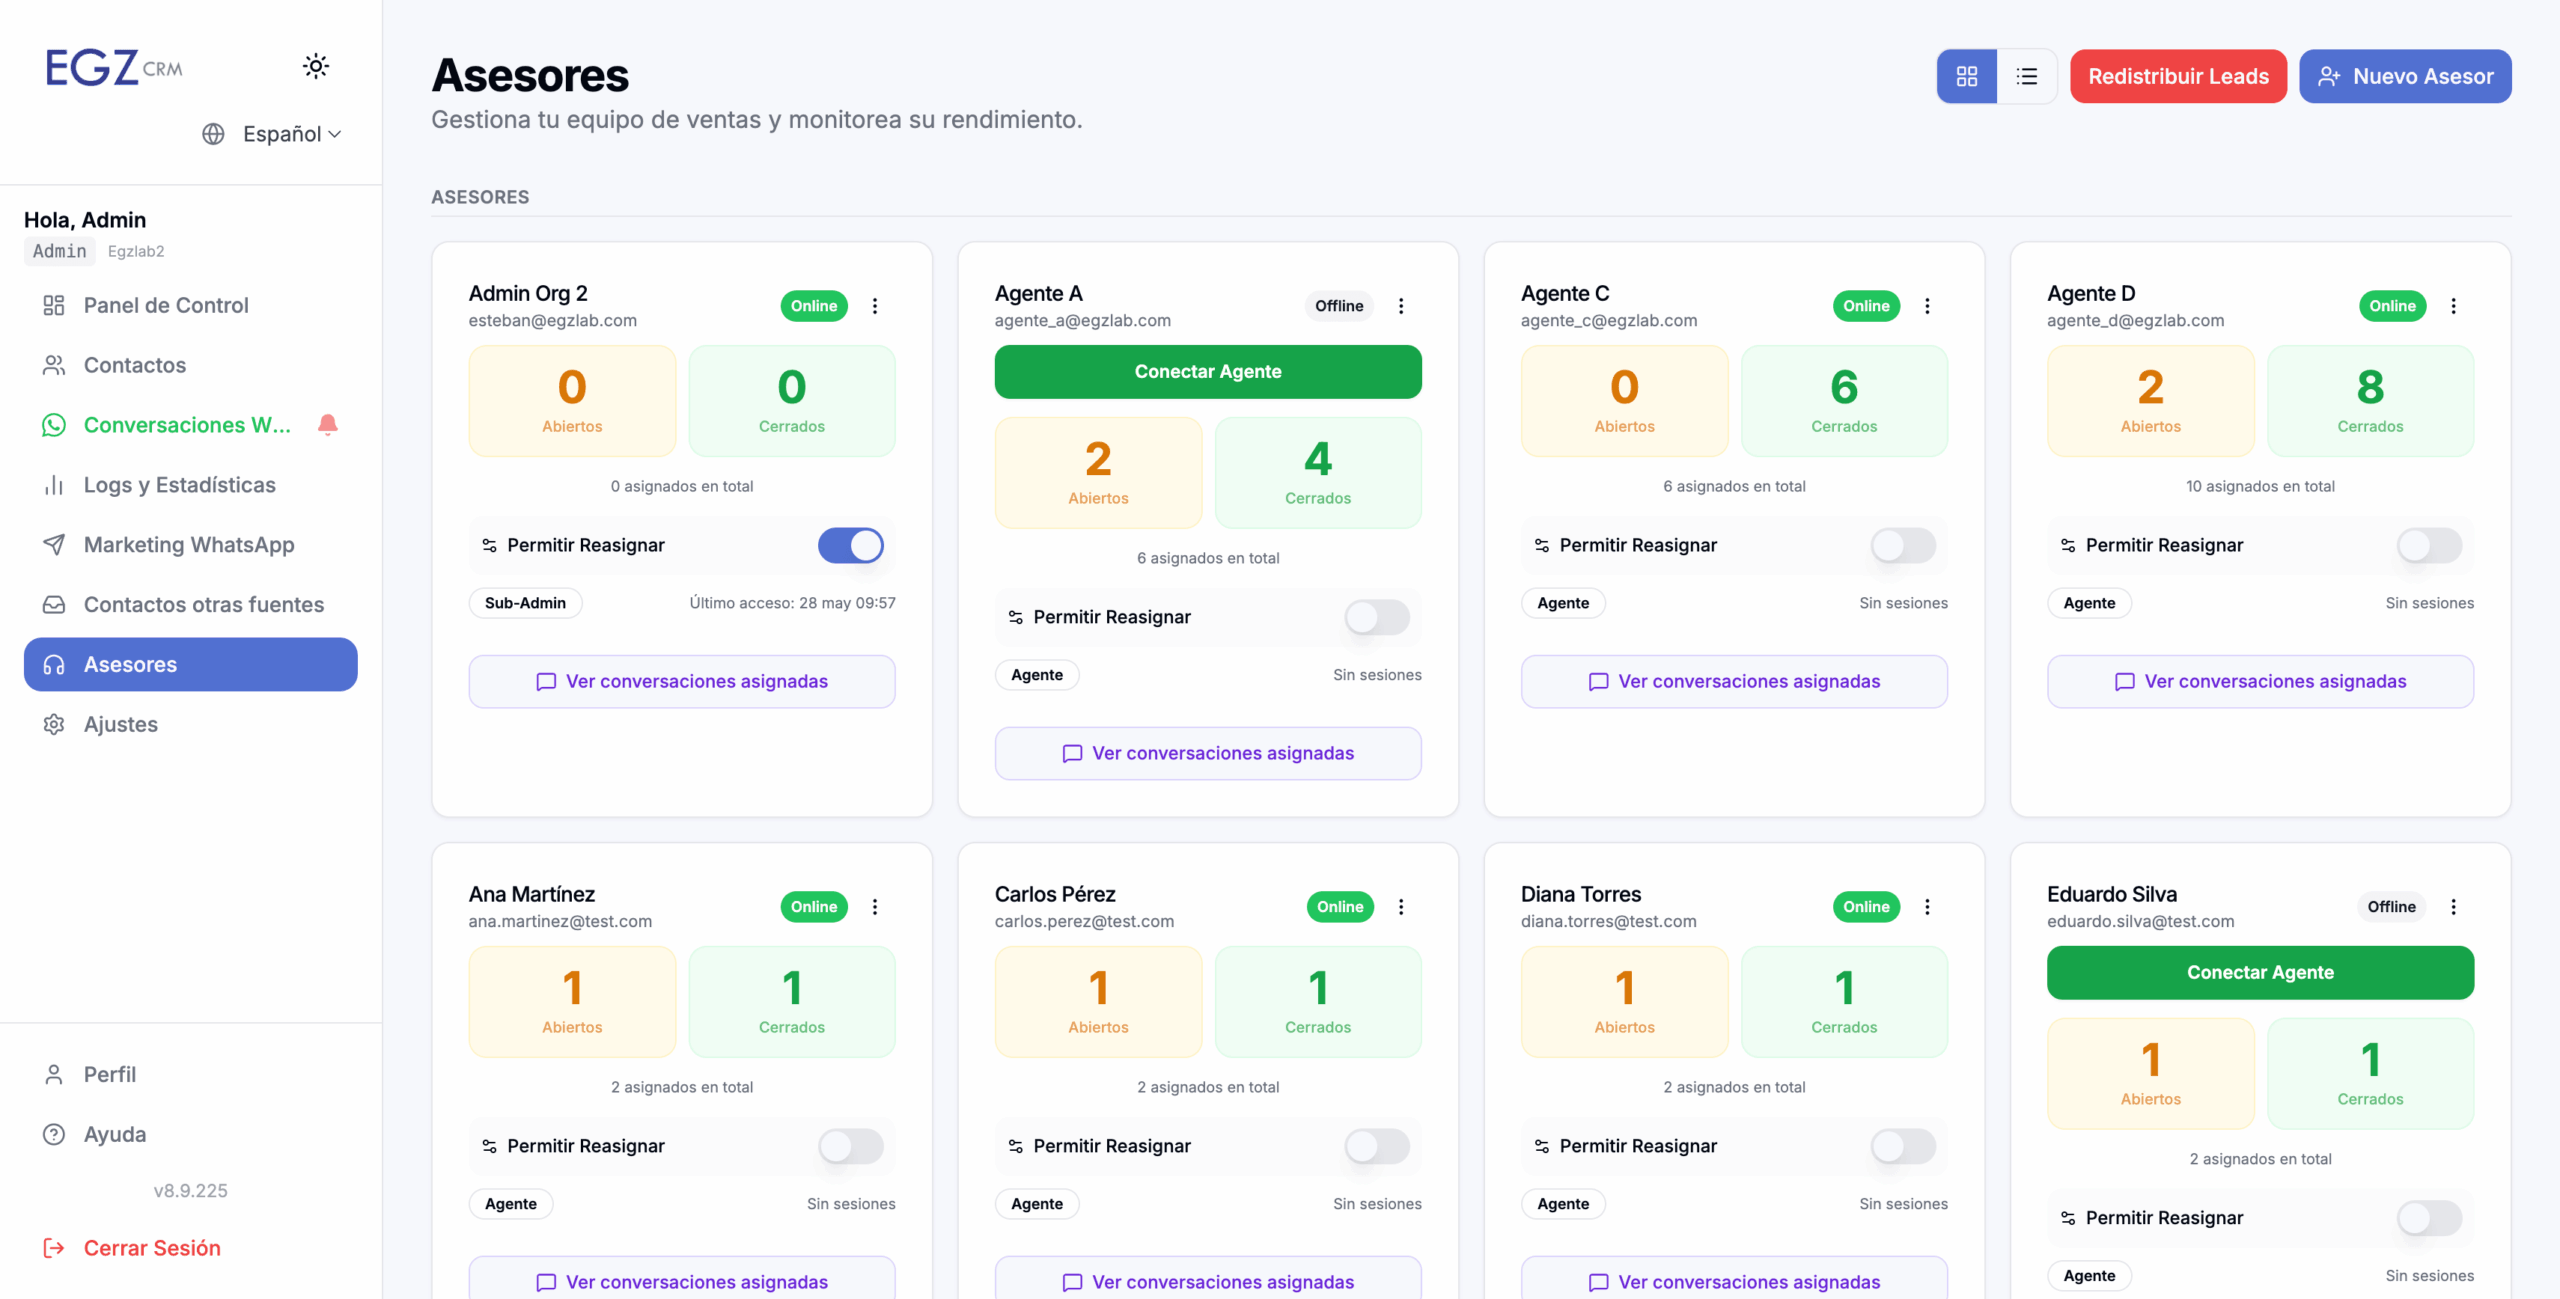Enable Permitir Reasignar for Eduardo Silva
This screenshot has width=2560, height=1299.
(2429, 1218)
